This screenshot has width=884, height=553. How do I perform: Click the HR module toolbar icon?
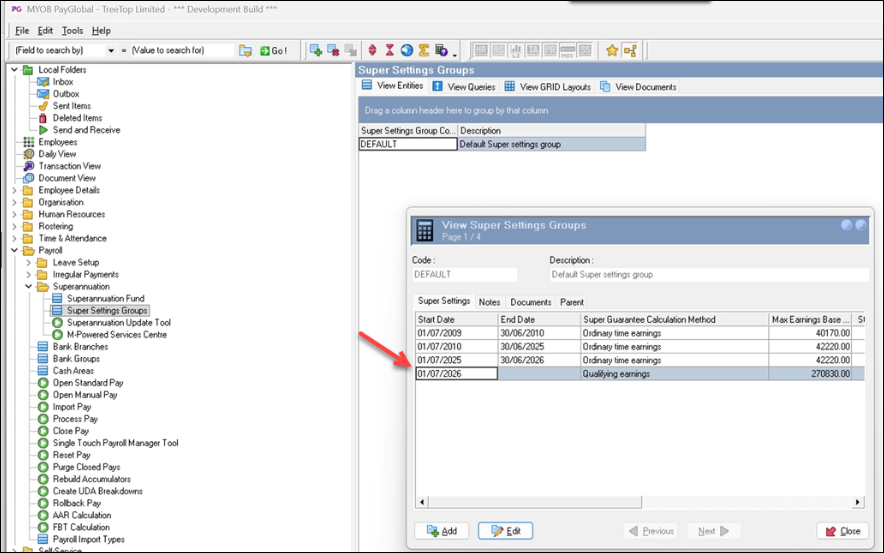[481, 50]
